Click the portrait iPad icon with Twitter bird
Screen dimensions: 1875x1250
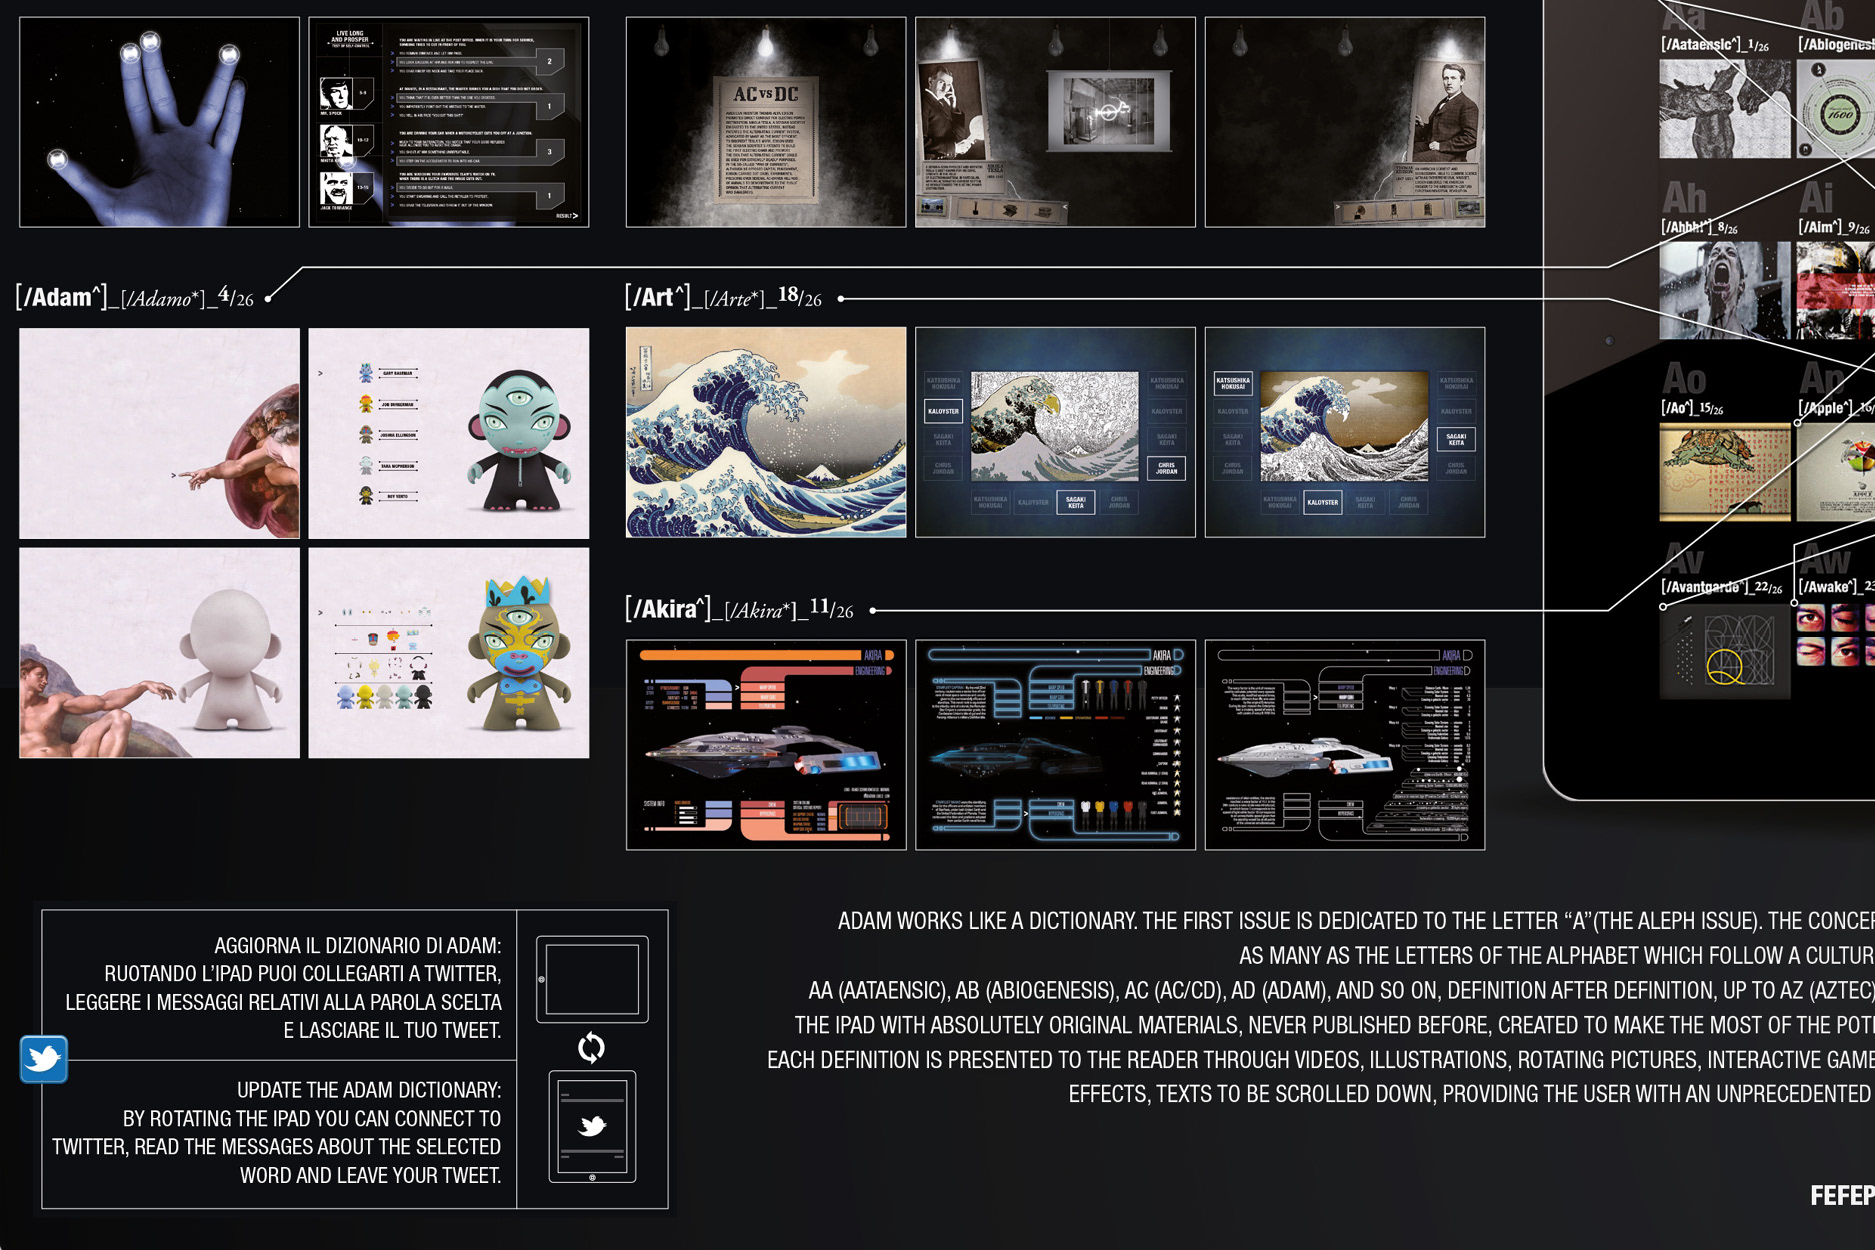pos(592,1126)
